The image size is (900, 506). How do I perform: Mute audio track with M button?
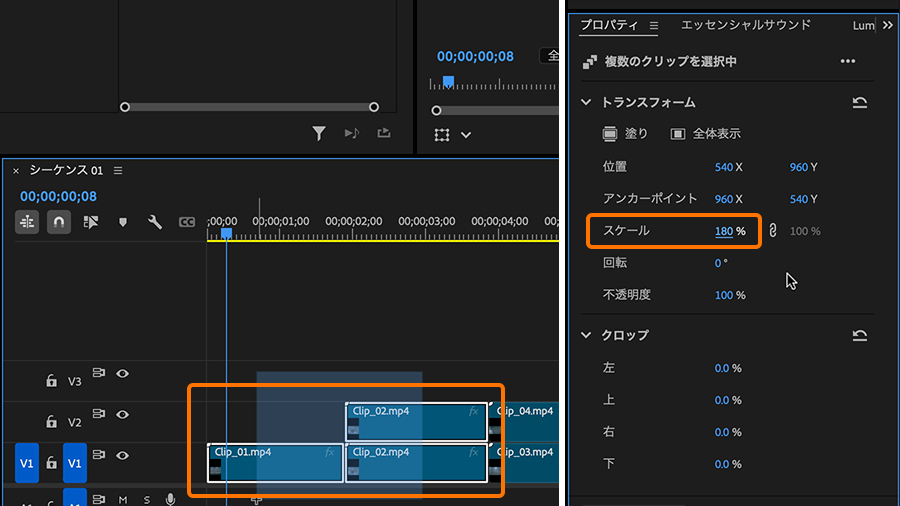pos(123,500)
